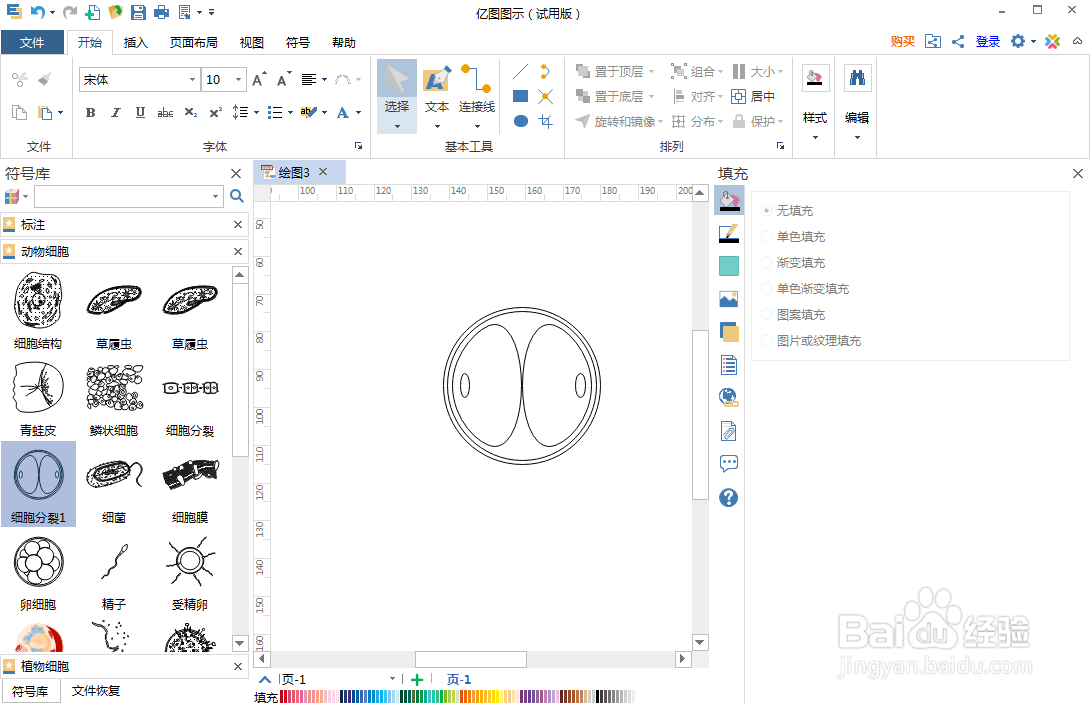This screenshot has width=1092, height=704.
Task: Open the 视图 menu tab
Action: (x=251, y=42)
